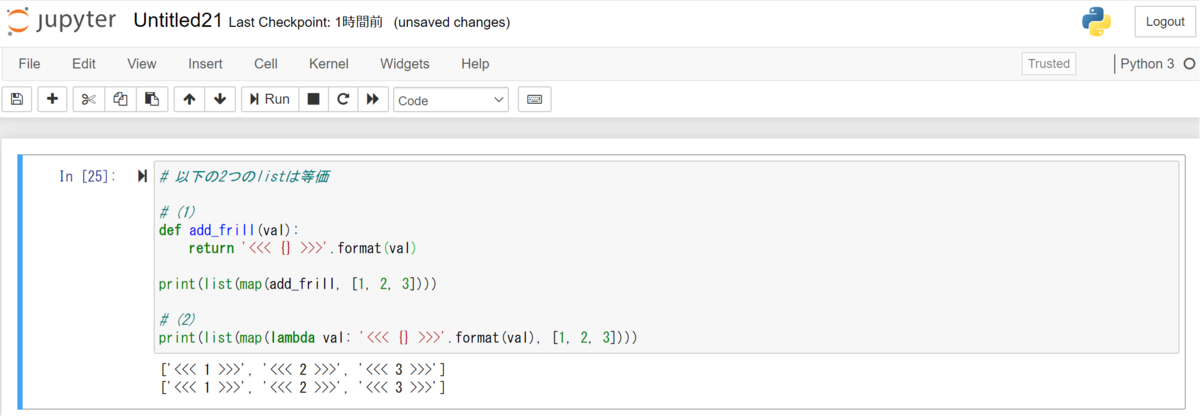This screenshot has height=417, width=1200.
Task: Insert a cell below with plus icon
Action: tap(52, 99)
